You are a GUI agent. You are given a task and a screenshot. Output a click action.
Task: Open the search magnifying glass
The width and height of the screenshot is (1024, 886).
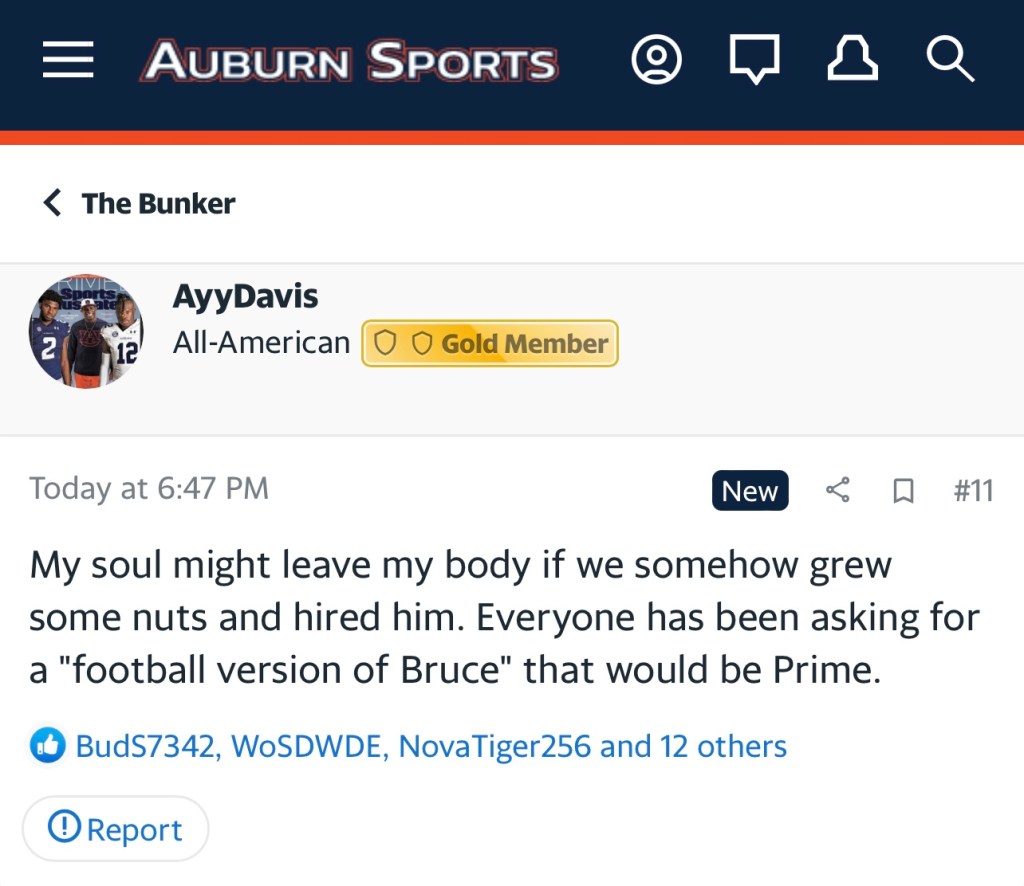[x=949, y=61]
